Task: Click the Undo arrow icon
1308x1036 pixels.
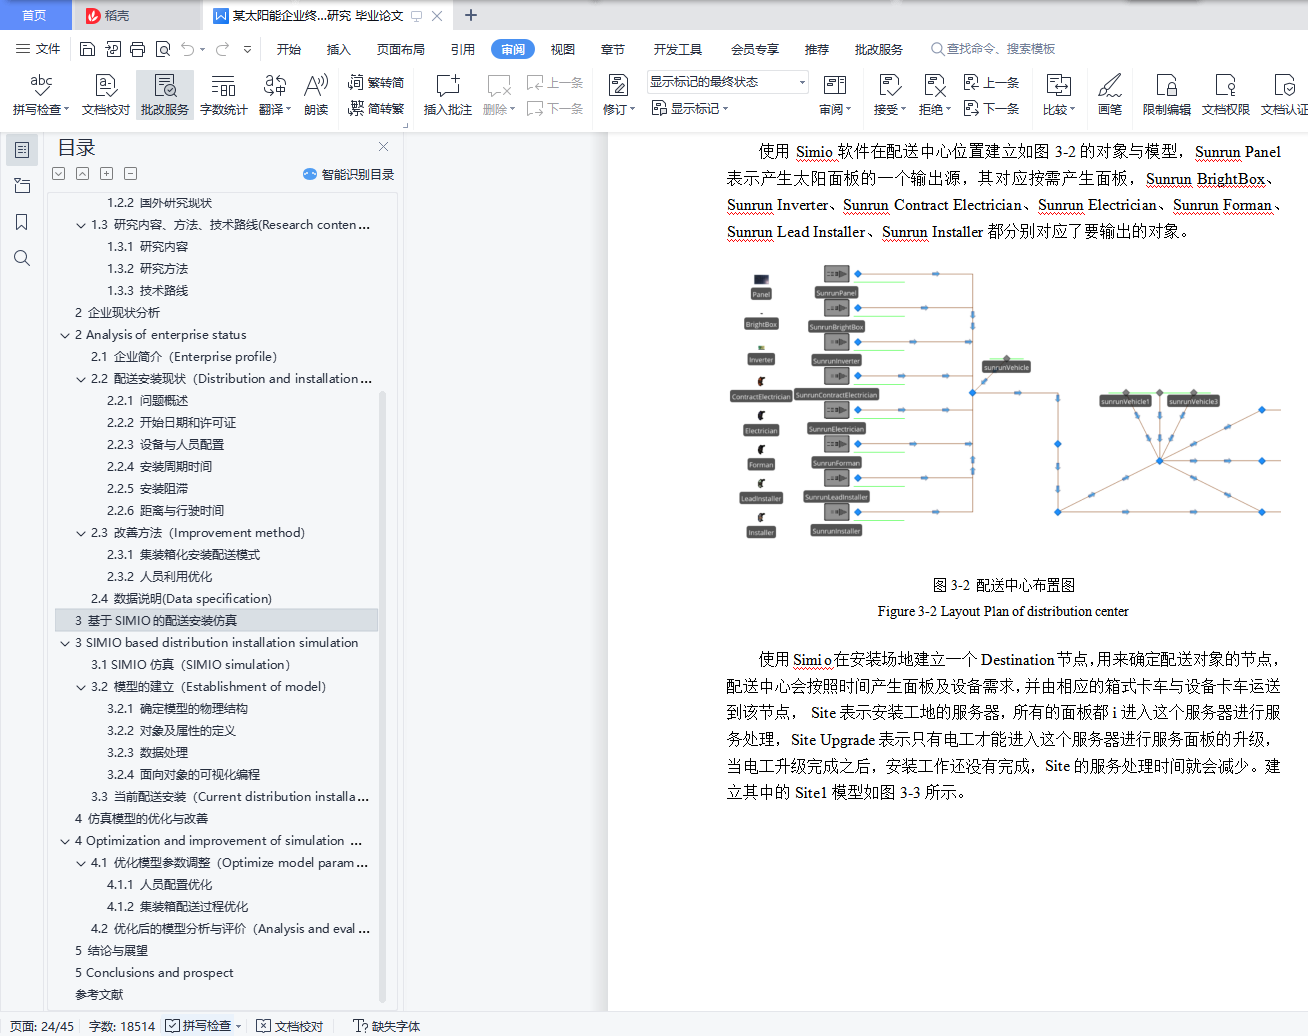Action: coord(188,49)
